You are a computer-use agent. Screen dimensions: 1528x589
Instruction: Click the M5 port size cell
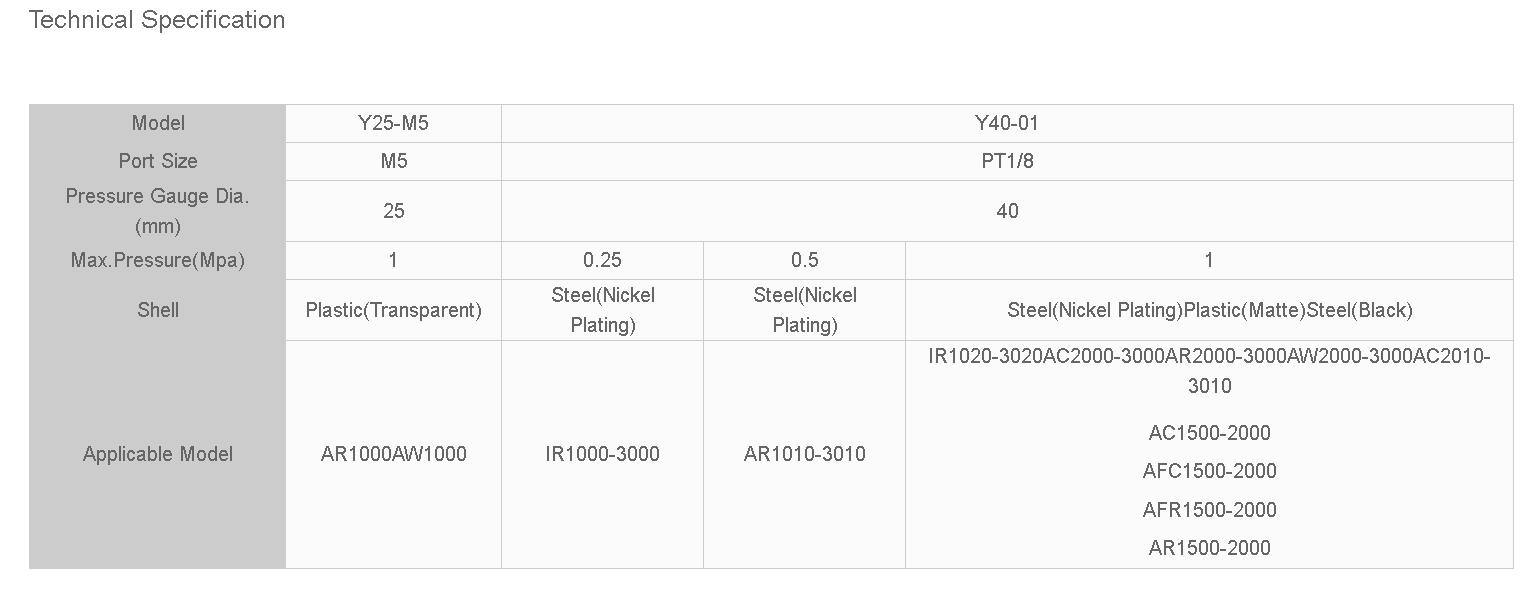(x=393, y=161)
